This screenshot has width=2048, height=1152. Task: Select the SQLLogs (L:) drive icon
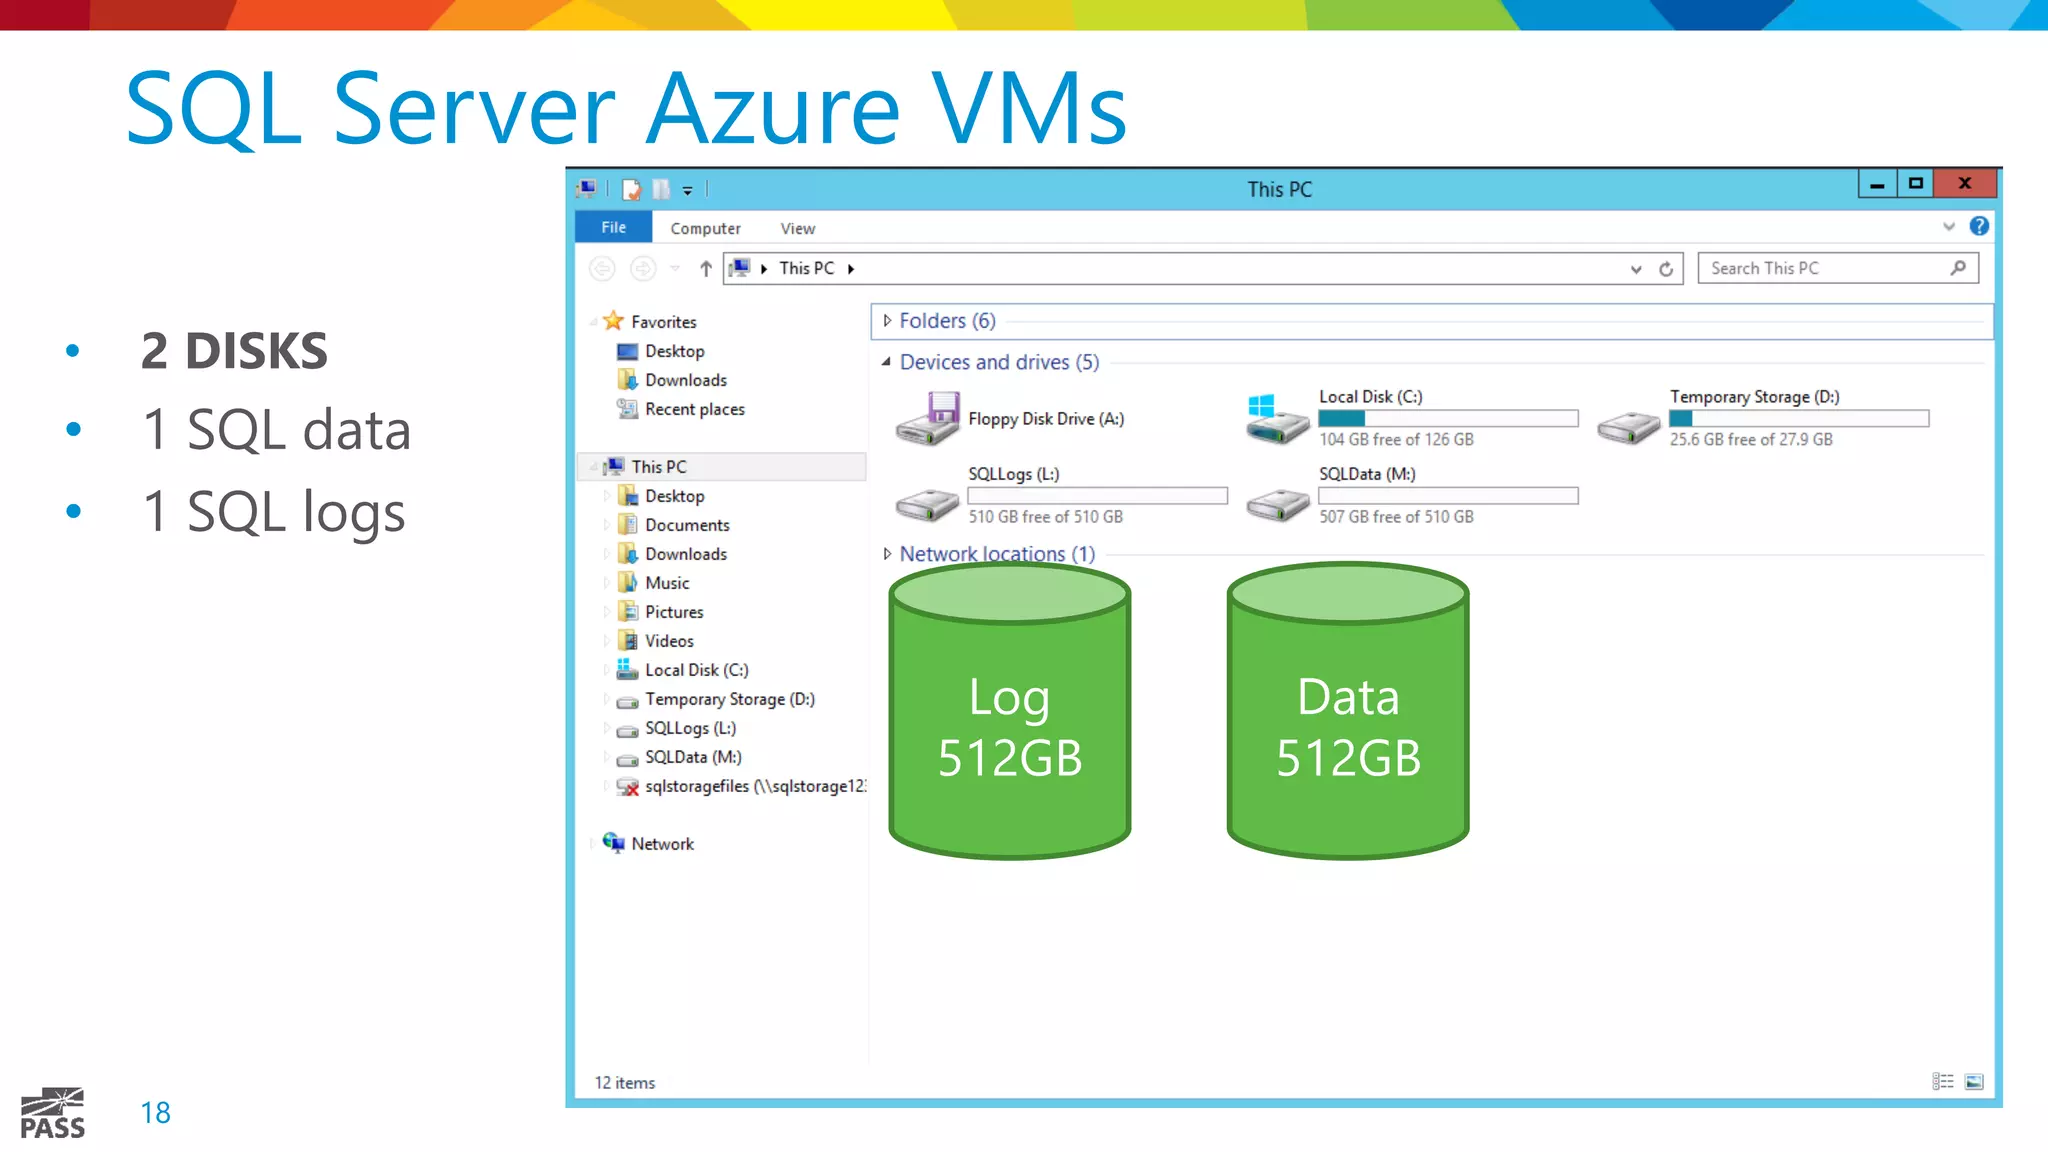coord(927,505)
